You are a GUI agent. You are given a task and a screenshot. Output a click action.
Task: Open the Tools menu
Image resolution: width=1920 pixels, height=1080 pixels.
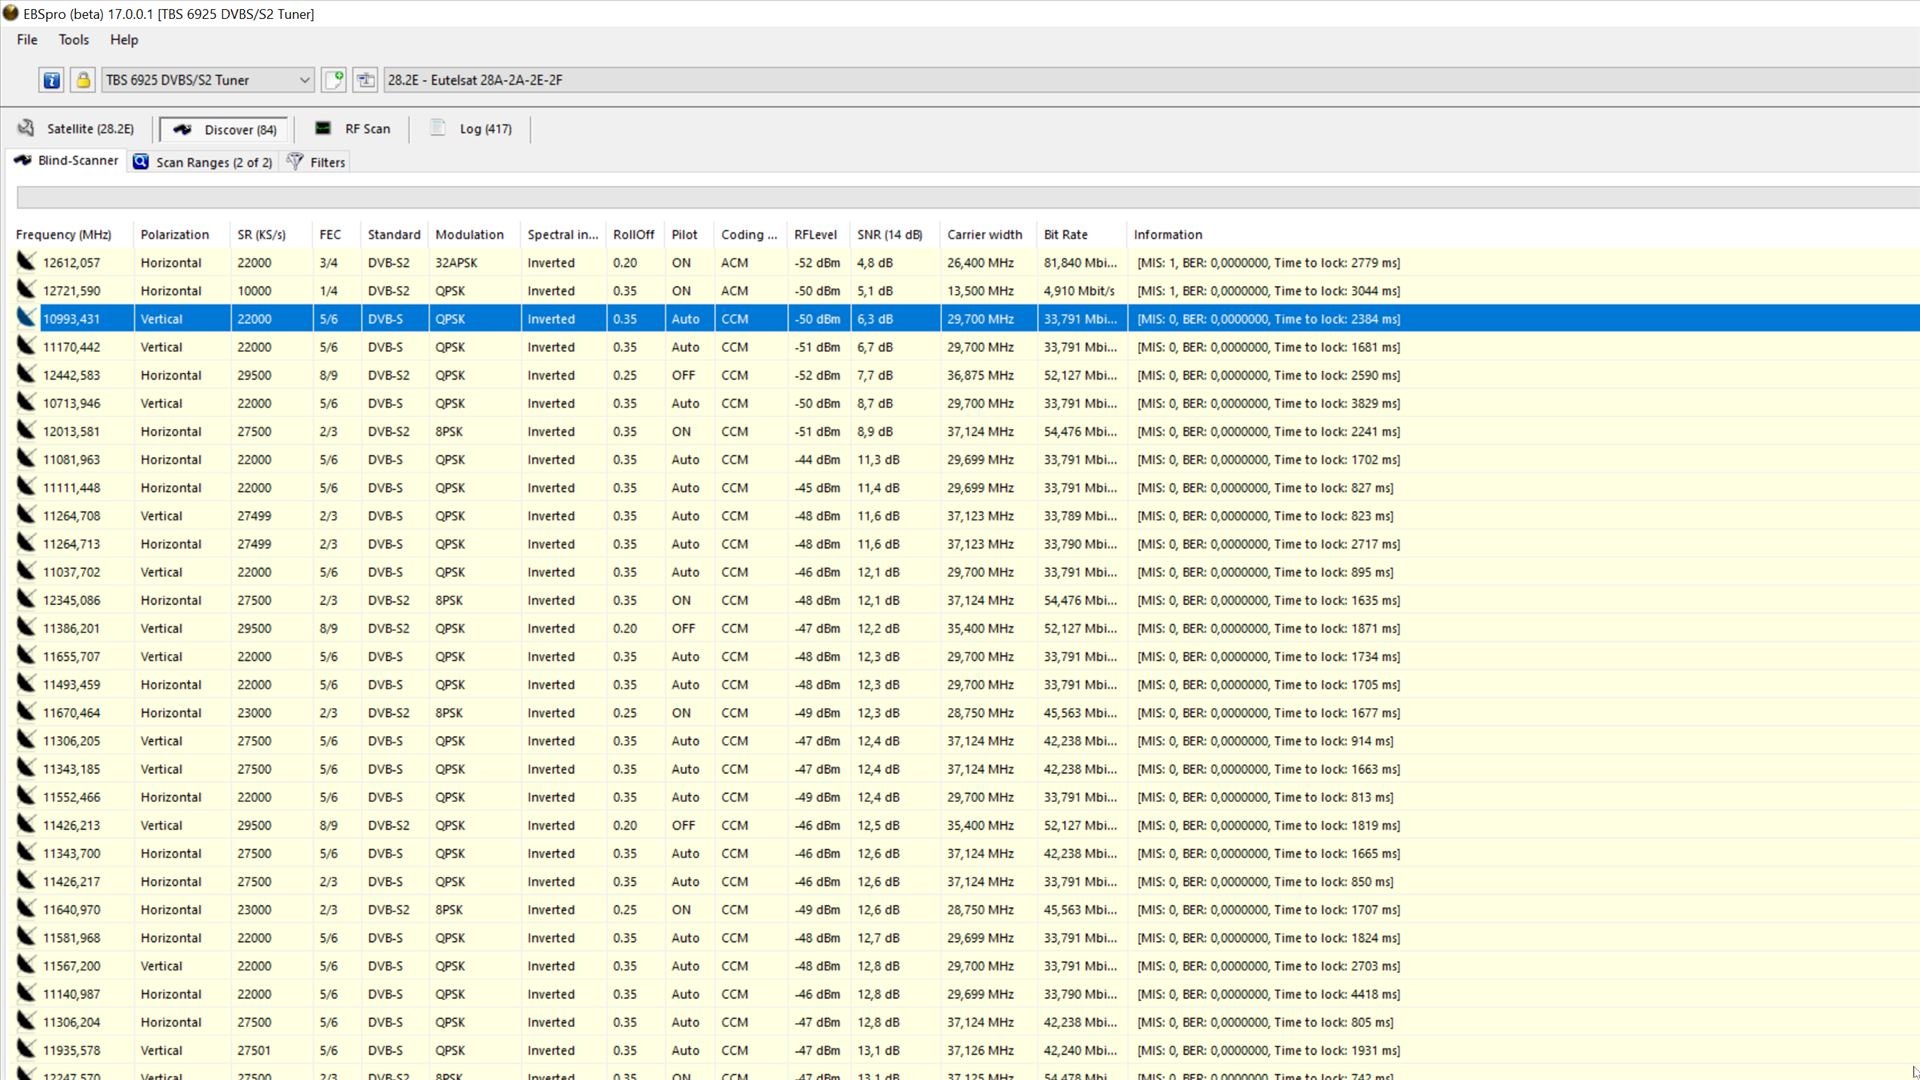point(73,40)
